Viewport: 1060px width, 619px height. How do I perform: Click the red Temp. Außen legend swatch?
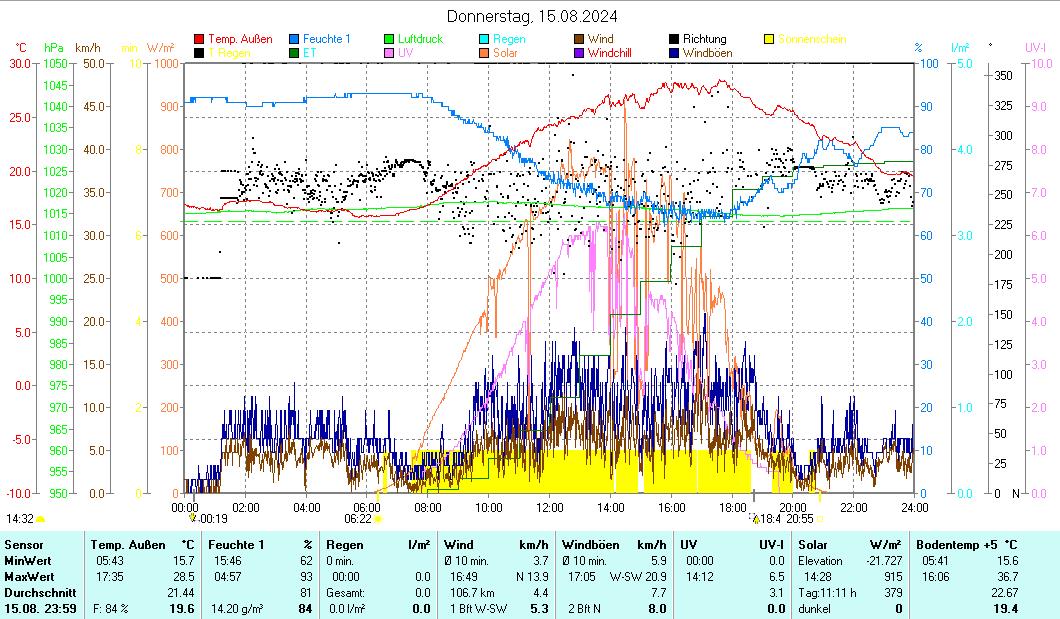[199, 39]
